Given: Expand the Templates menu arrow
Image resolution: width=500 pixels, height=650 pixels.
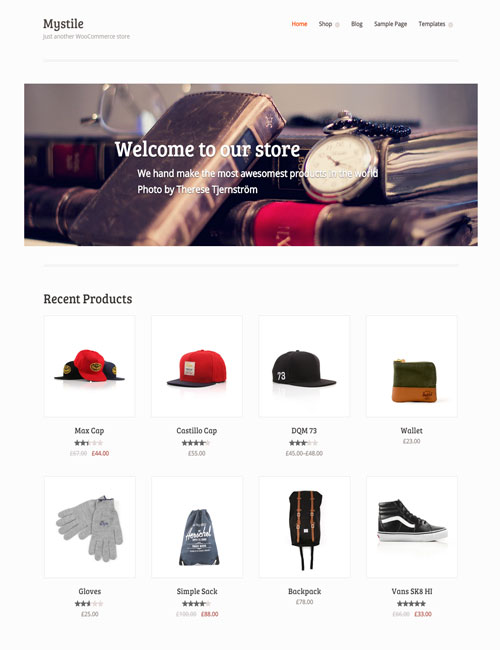Looking at the screenshot, I should coord(451,25).
